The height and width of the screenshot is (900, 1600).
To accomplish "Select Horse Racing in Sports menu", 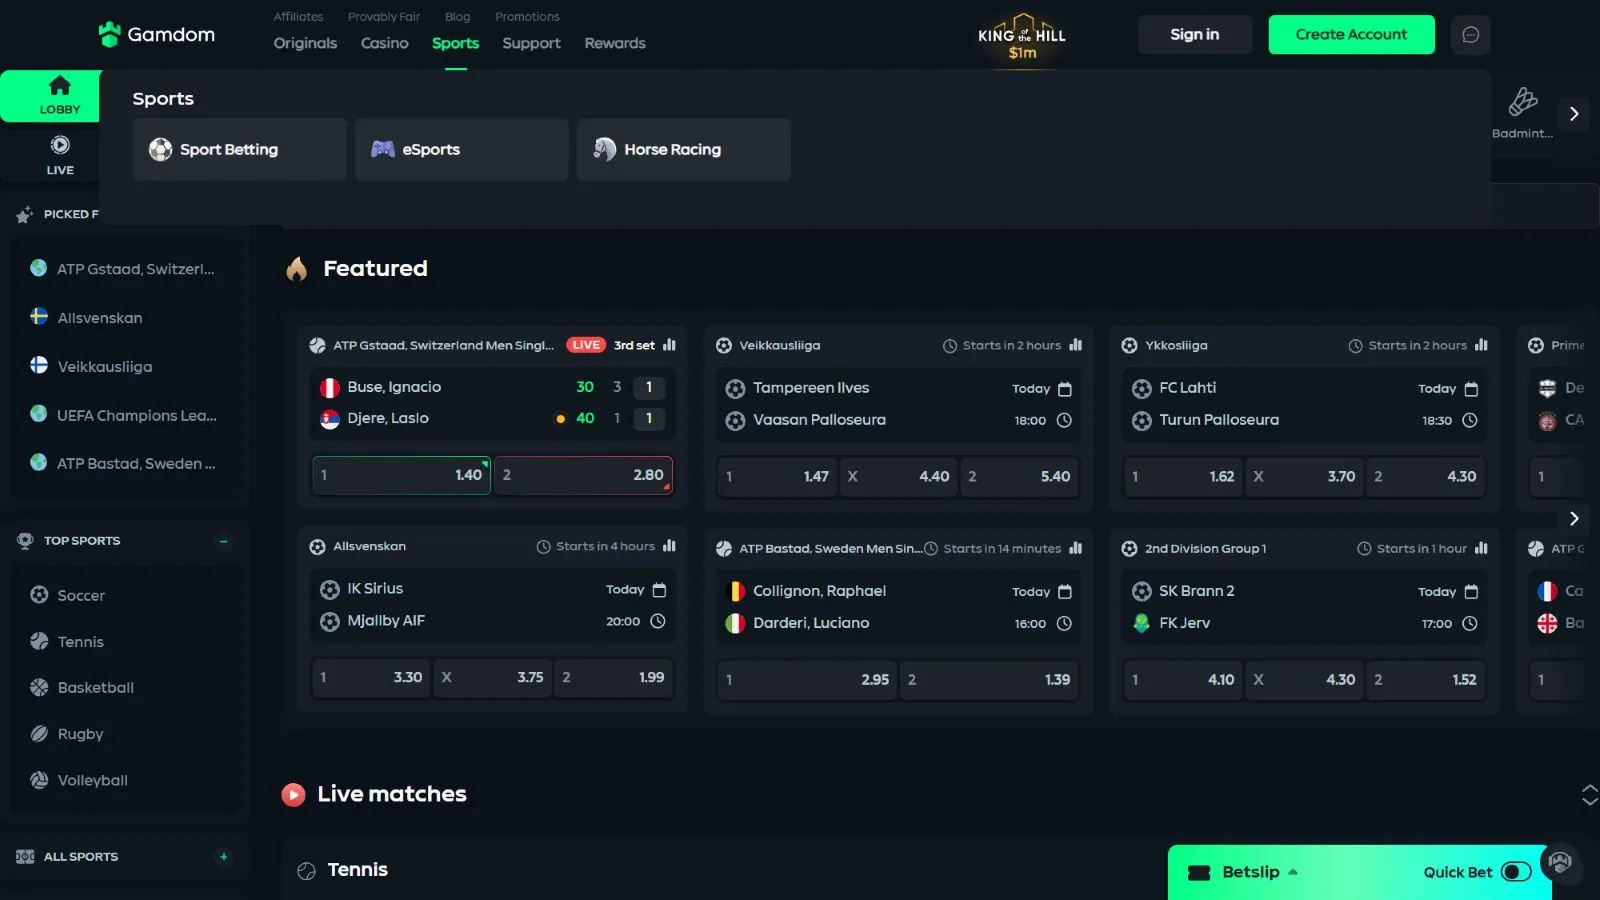I will (x=683, y=150).
